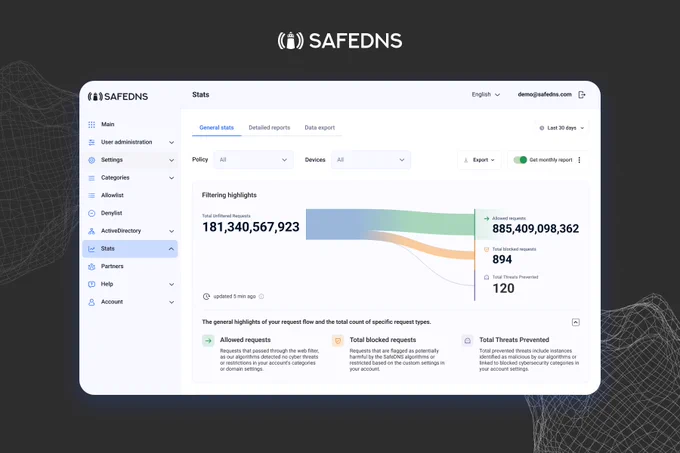Click the 181,340,567,923 total requests value

251,227
